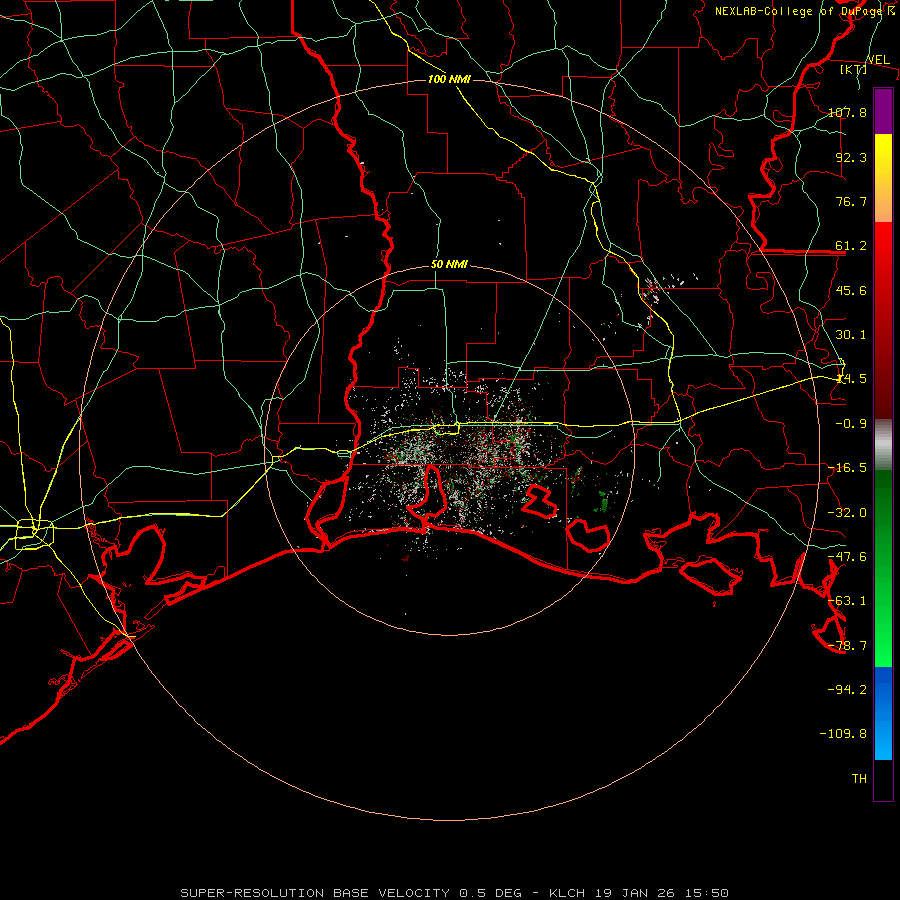Click the -0.9 velocity scale value
This screenshot has height=900, width=900.
[x=851, y=424]
